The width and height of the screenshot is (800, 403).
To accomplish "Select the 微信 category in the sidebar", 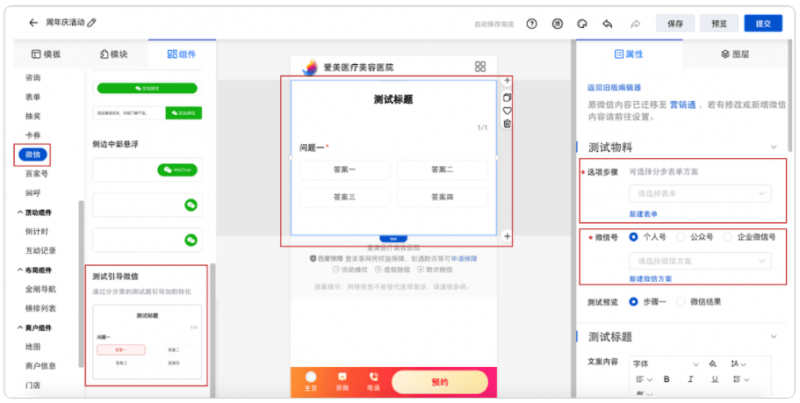I will pyautogui.click(x=33, y=155).
